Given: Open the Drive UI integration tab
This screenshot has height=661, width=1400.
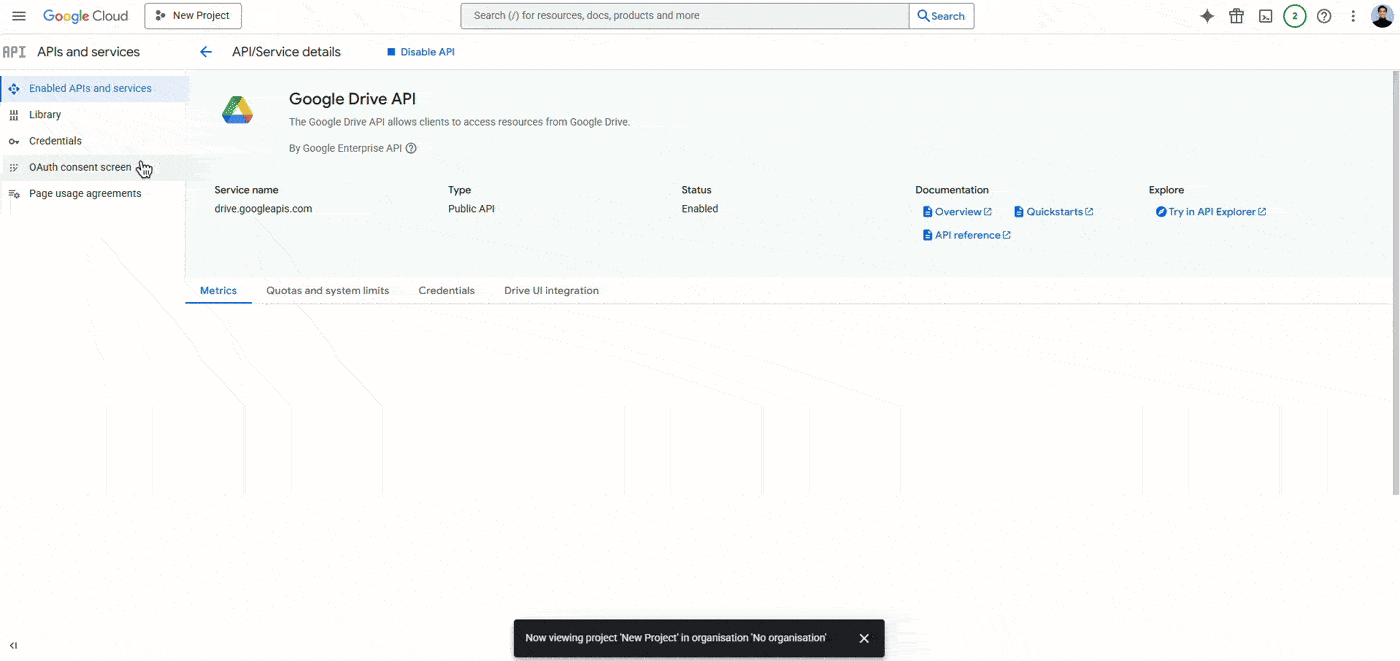Looking at the screenshot, I should (x=551, y=290).
